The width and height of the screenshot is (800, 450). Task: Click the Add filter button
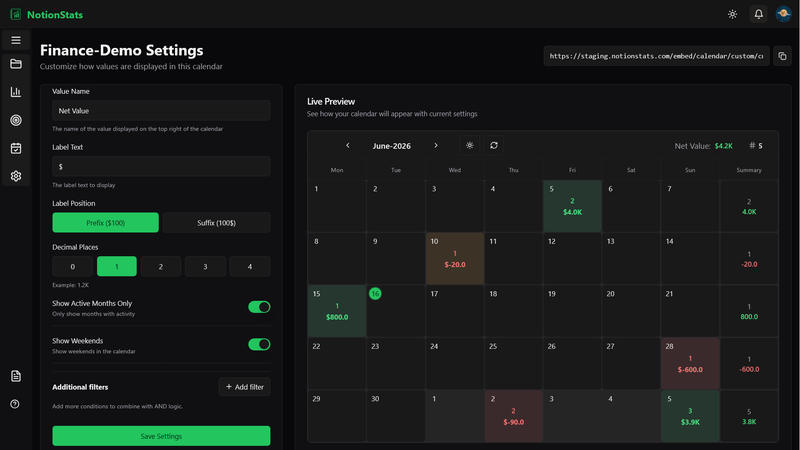(244, 387)
